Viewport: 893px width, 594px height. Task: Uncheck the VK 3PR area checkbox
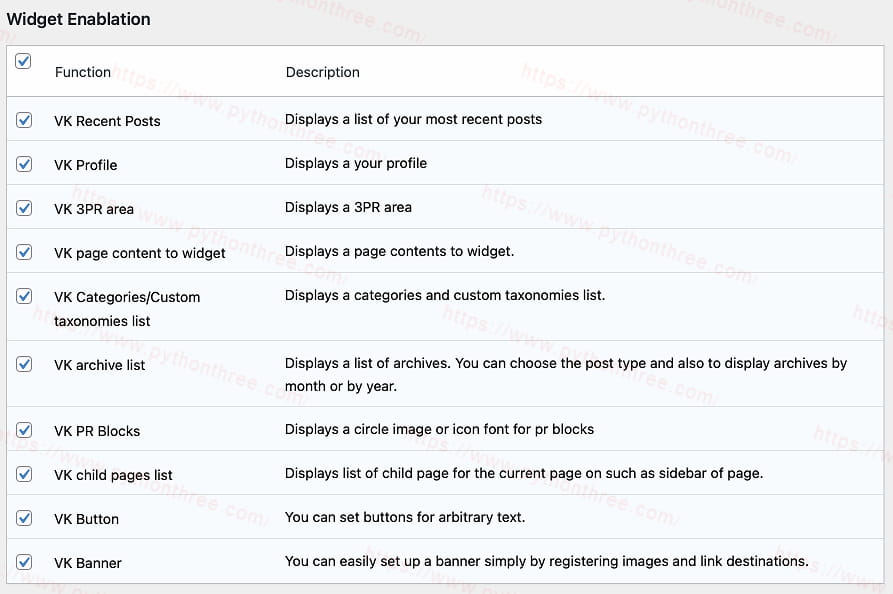[x=24, y=208]
